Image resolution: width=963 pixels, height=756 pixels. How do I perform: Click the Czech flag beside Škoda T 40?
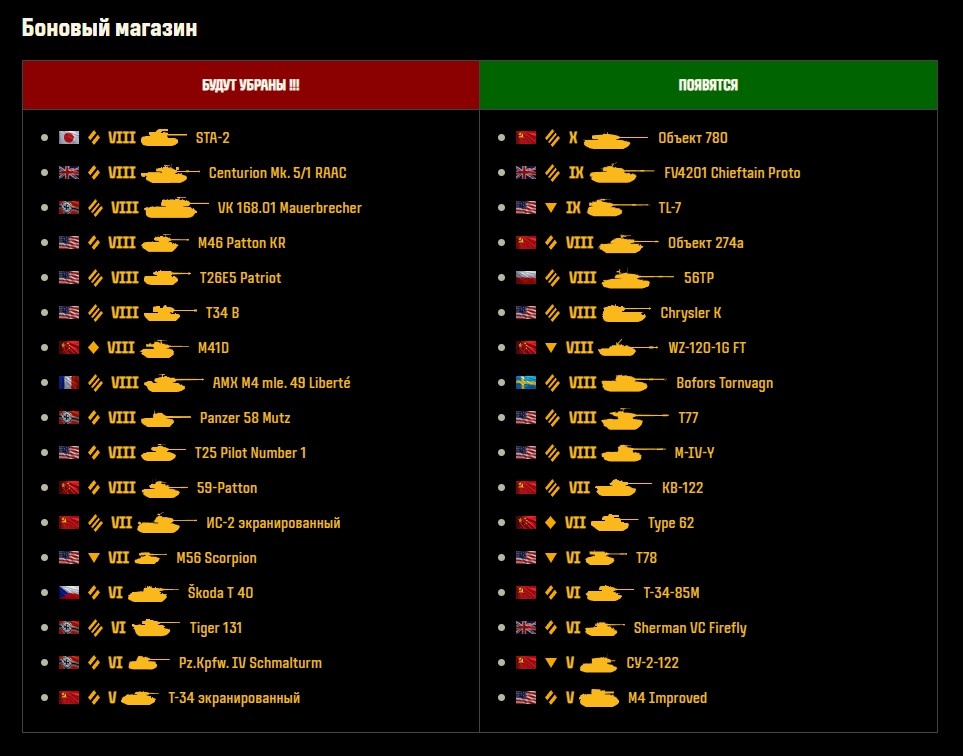pyautogui.click(x=69, y=593)
